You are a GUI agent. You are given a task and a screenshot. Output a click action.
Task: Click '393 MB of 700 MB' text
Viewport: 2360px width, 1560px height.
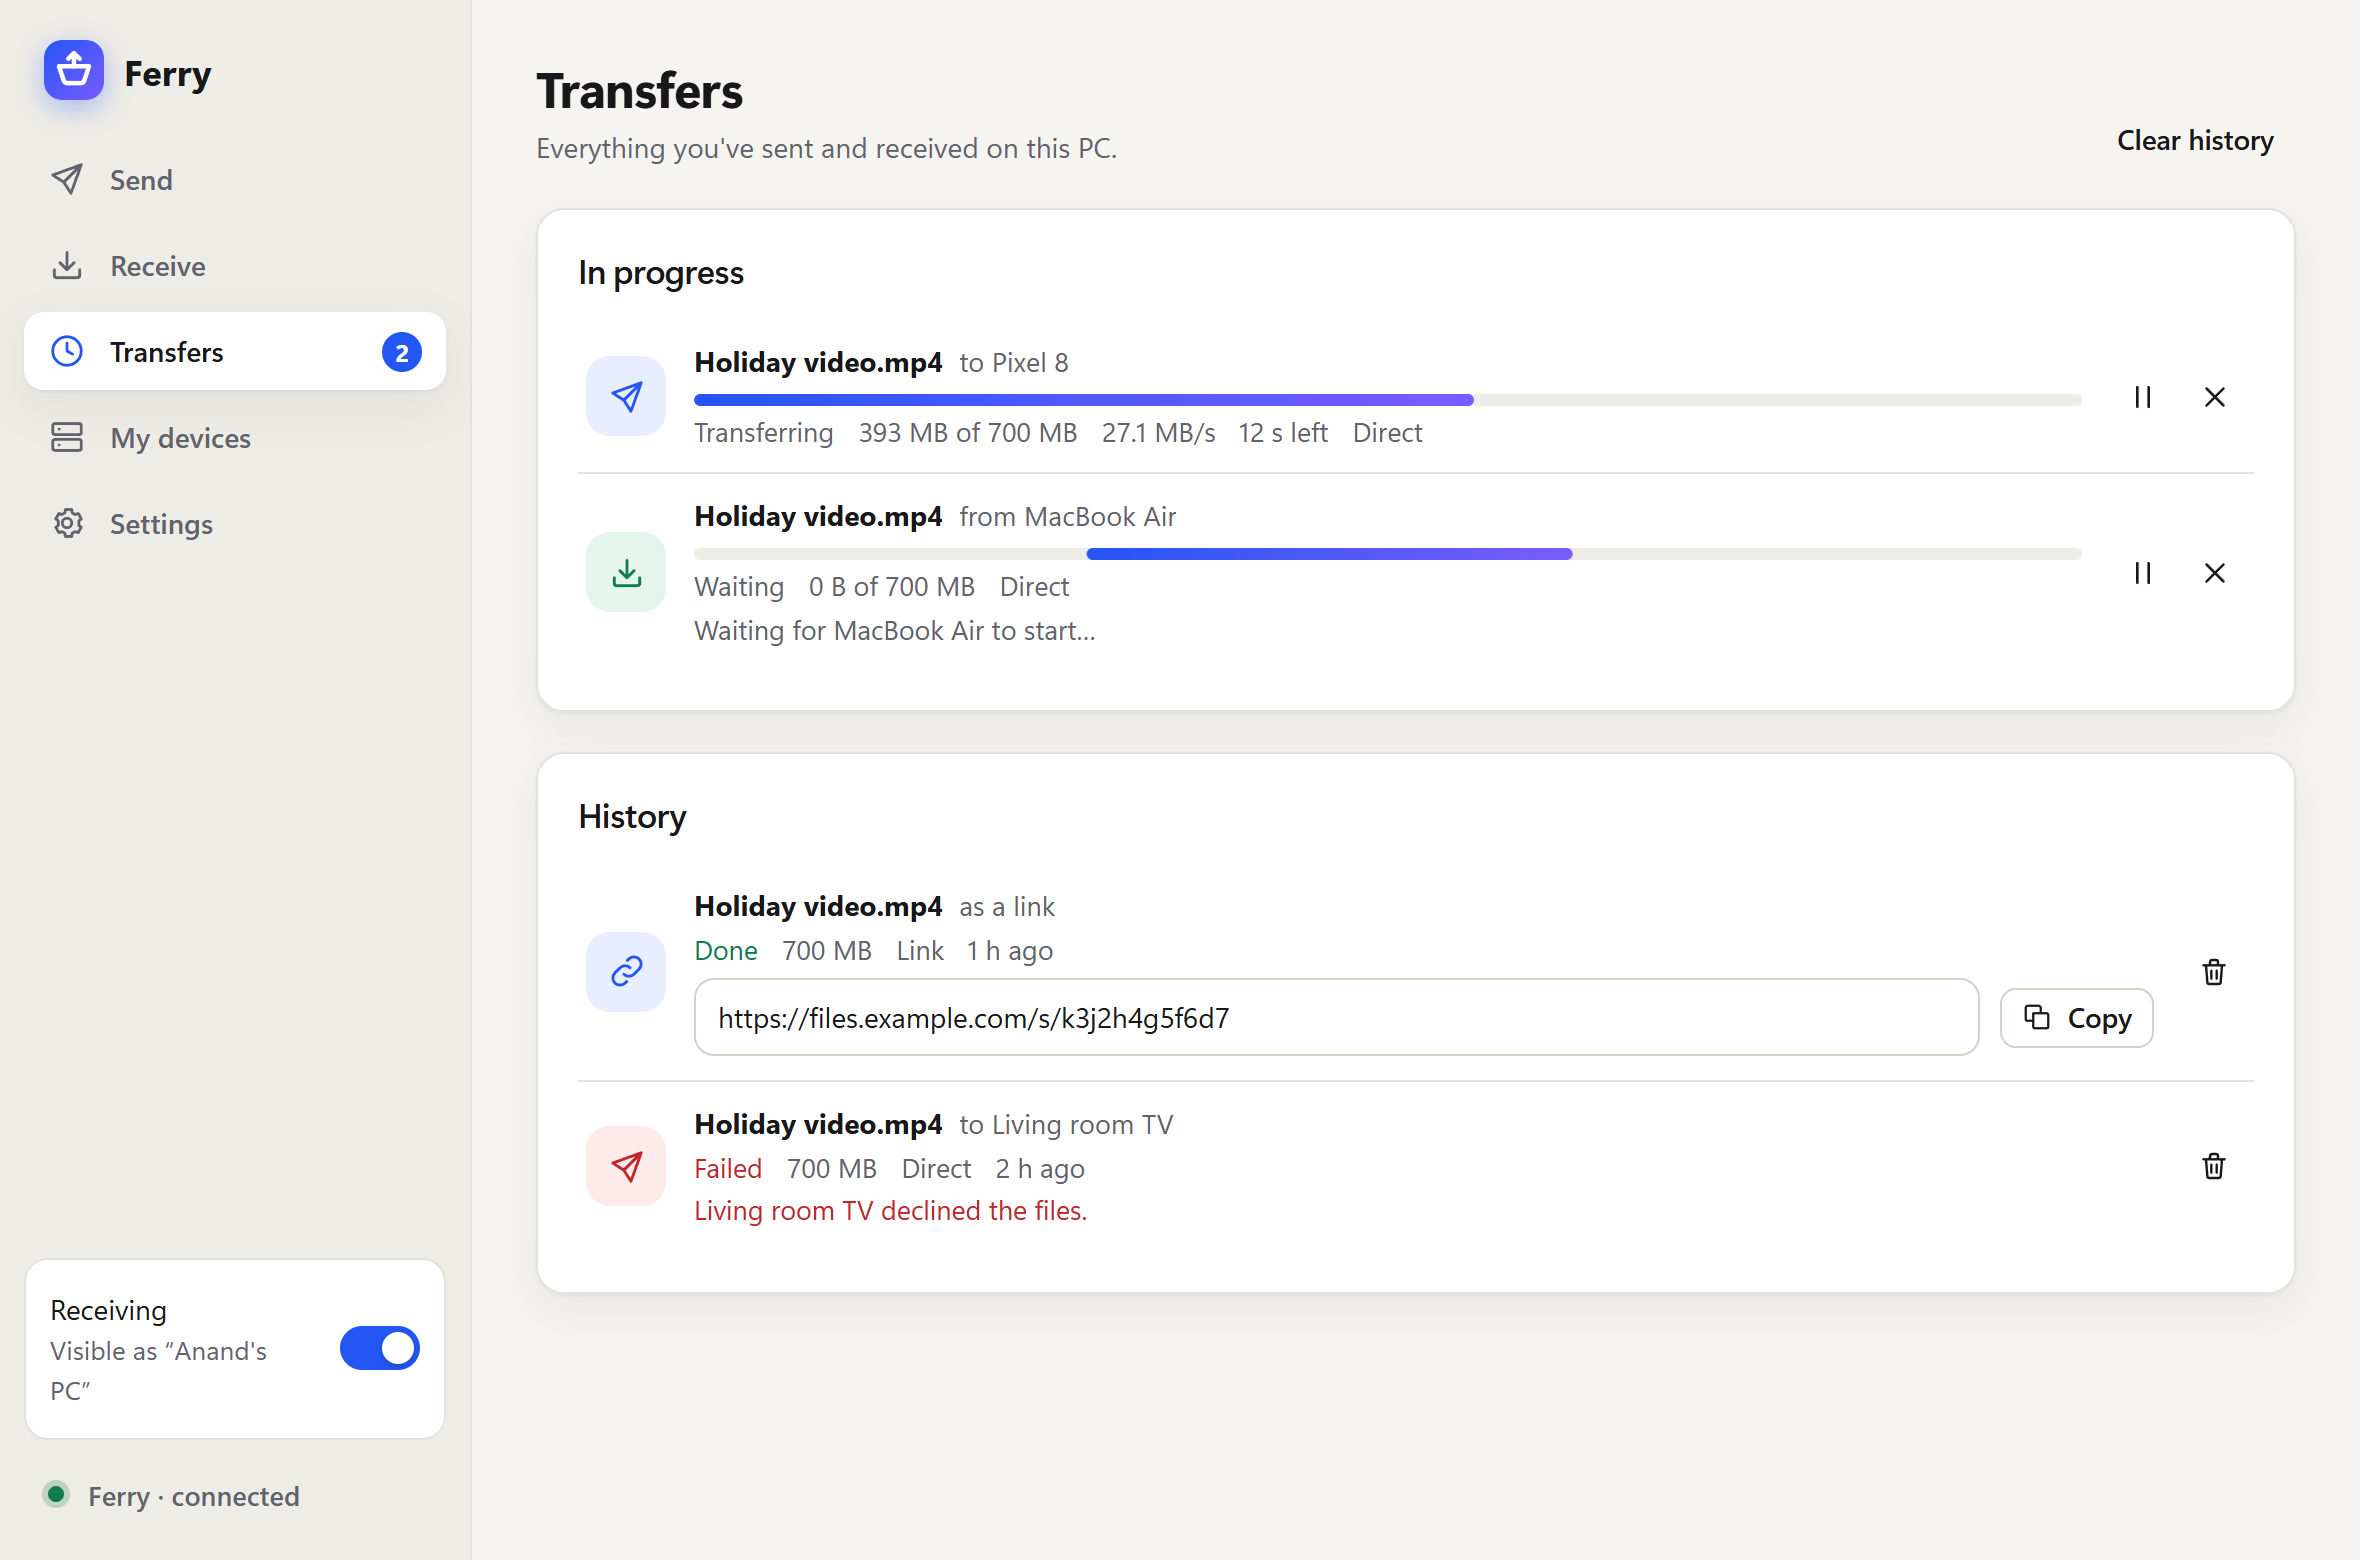coord(968,433)
